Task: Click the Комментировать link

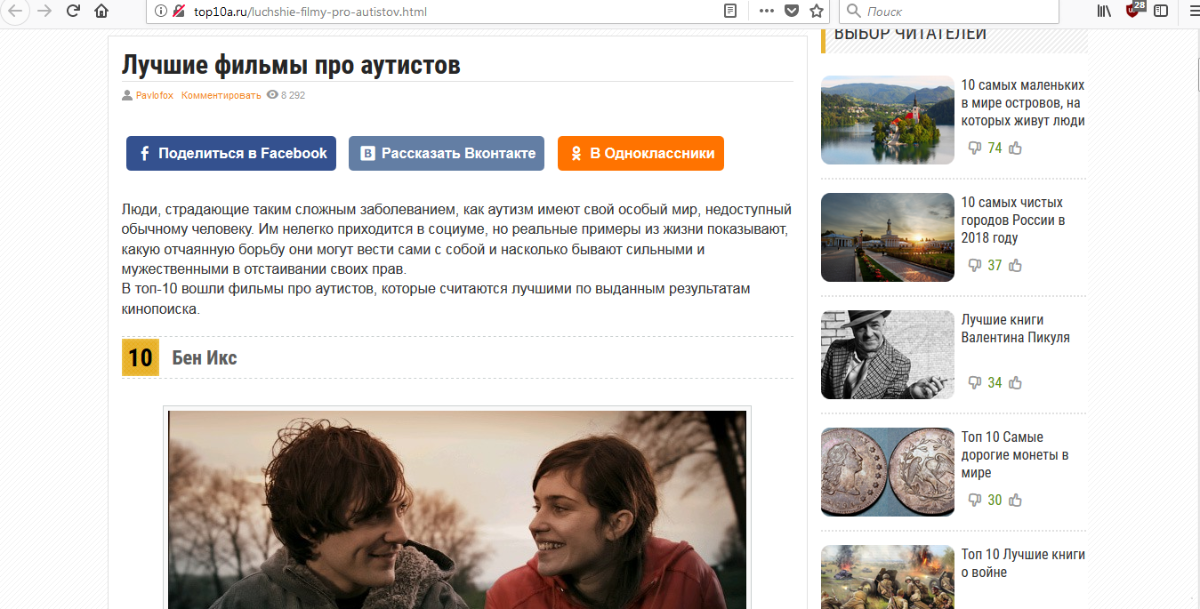Action: (x=221, y=95)
